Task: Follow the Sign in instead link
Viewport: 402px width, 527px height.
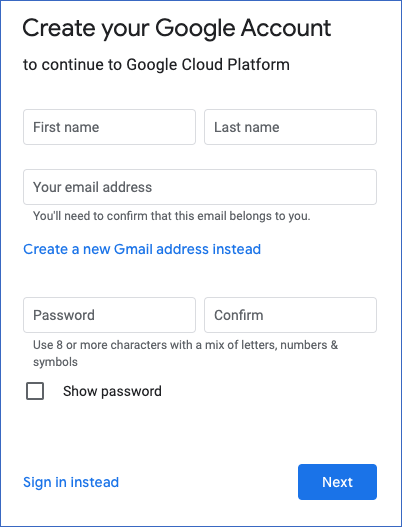Action: coord(71,482)
